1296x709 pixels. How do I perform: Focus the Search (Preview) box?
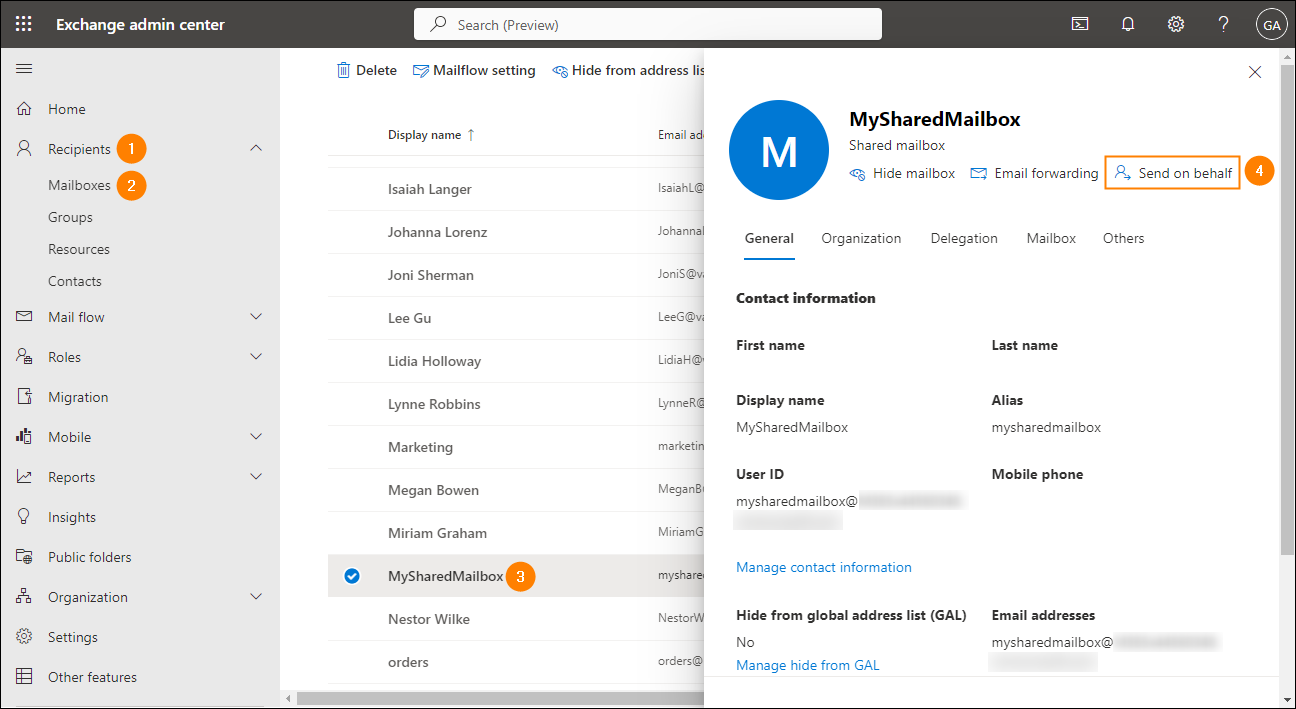pyautogui.click(x=648, y=25)
